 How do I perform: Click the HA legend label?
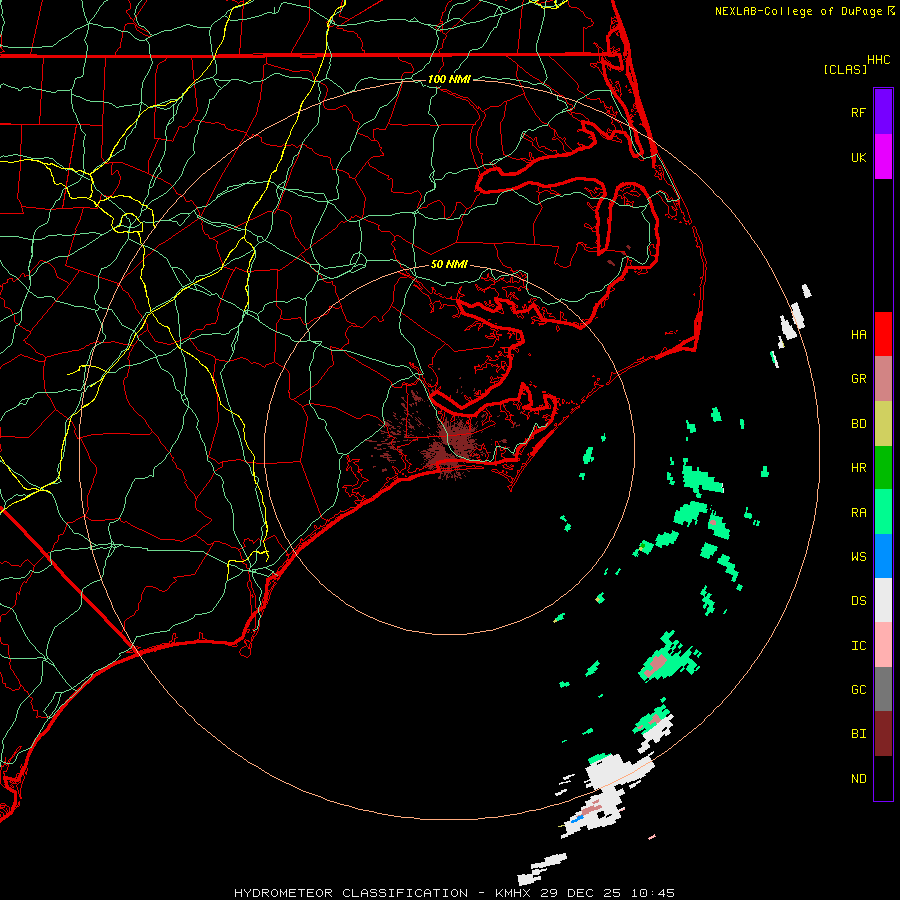pyautogui.click(x=858, y=334)
